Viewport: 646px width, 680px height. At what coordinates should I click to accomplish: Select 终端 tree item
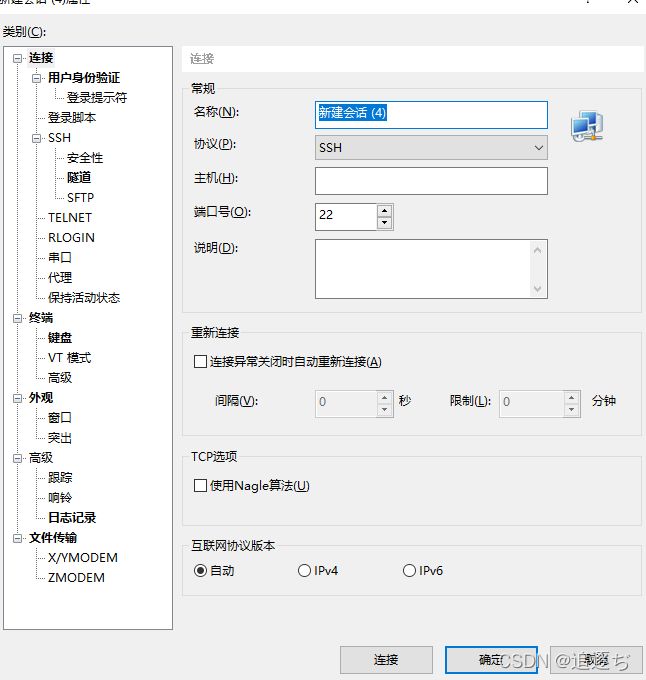pos(41,317)
